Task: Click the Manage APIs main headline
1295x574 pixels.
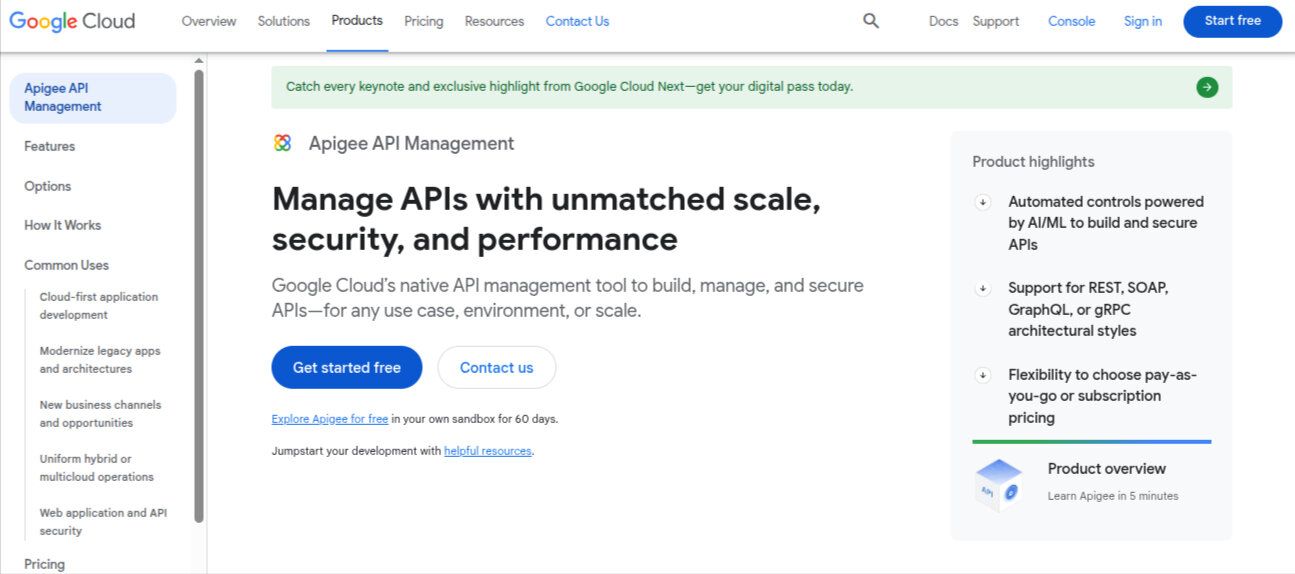Action: click(x=547, y=219)
